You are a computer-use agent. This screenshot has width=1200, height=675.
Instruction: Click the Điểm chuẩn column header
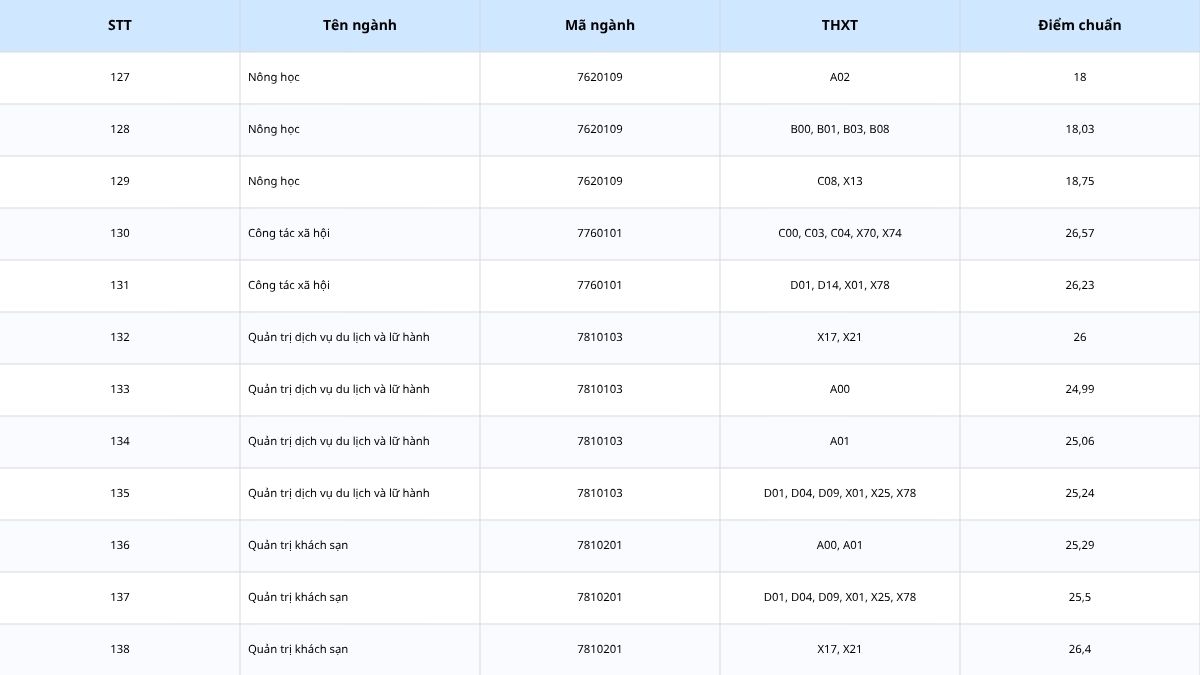click(x=1080, y=26)
